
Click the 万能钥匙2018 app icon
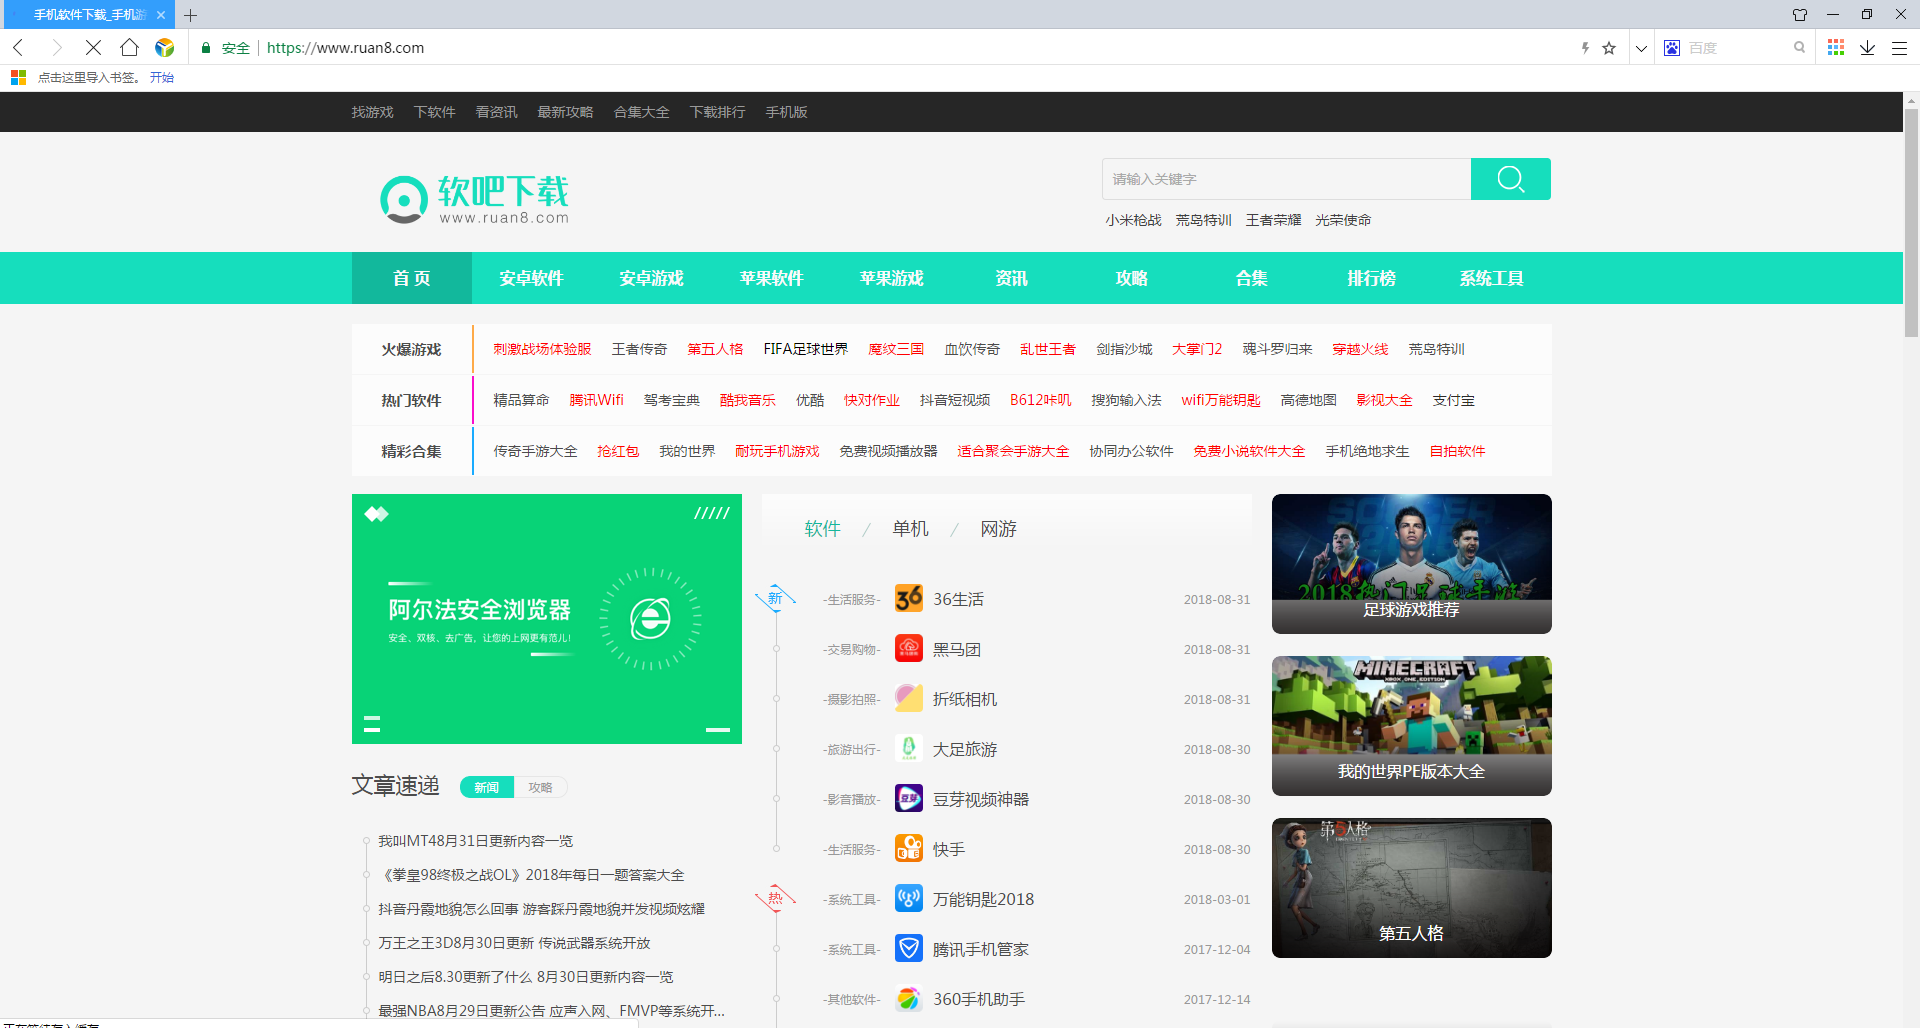click(x=909, y=899)
